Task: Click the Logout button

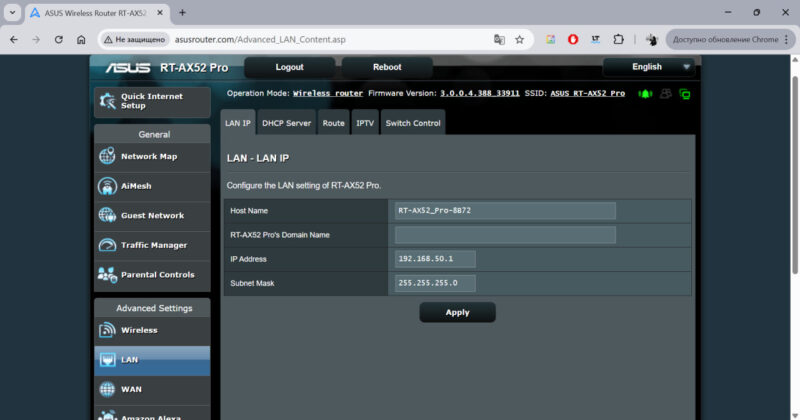Action: click(x=289, y=67)
